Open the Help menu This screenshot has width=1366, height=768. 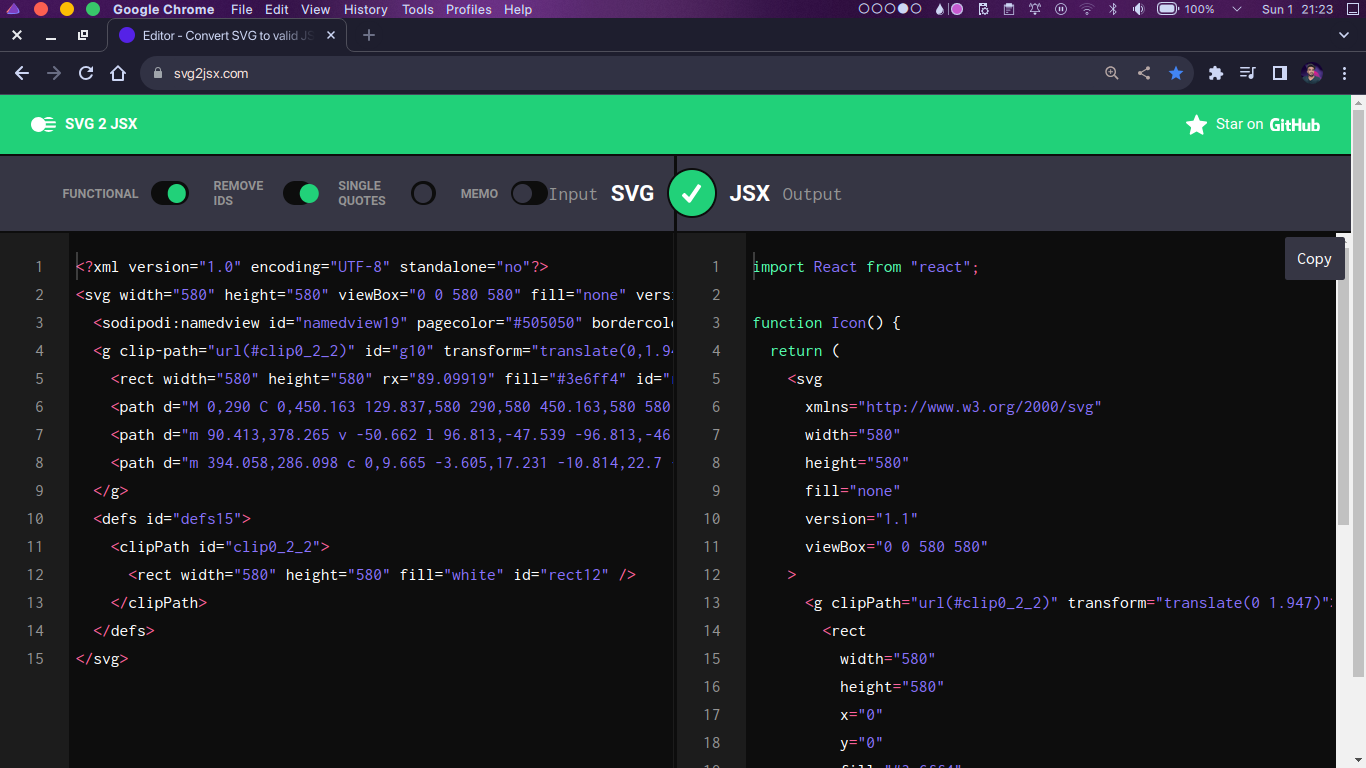518,9
